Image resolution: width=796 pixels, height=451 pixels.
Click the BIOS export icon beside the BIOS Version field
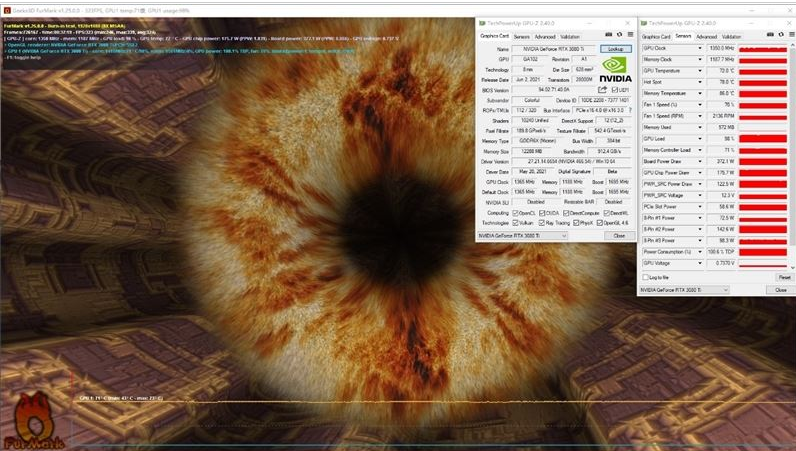click(x=600, y=89)
